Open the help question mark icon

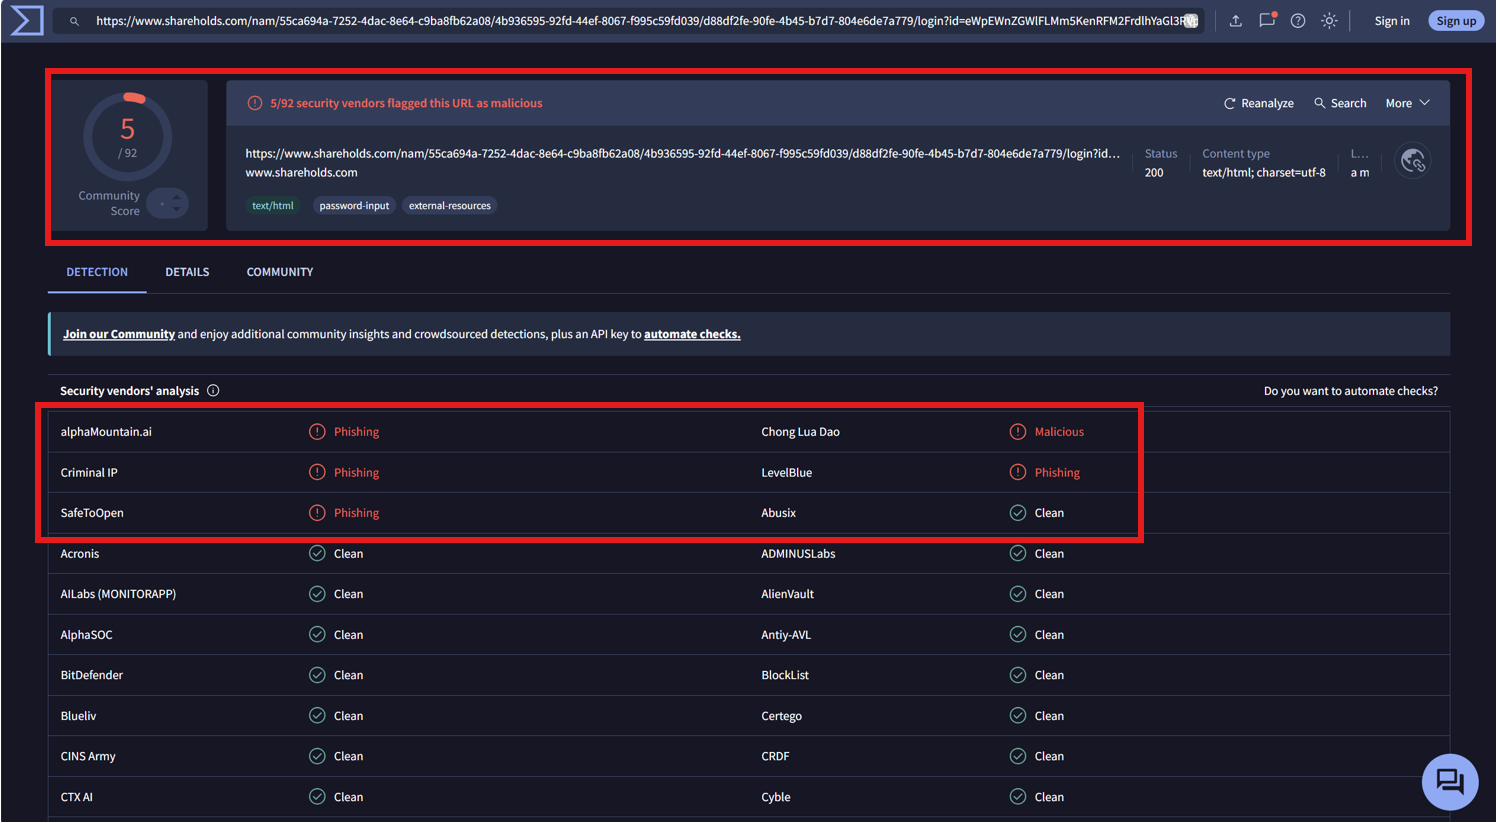click(1298, 21)
